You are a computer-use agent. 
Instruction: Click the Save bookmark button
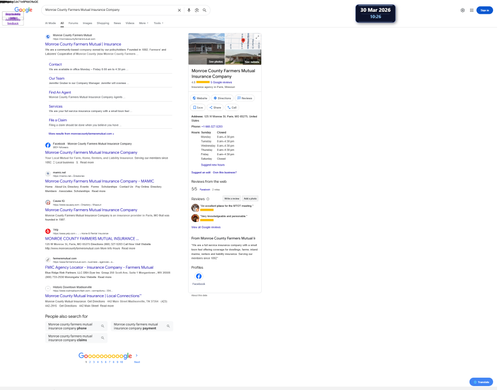click(x=198, y=107)
